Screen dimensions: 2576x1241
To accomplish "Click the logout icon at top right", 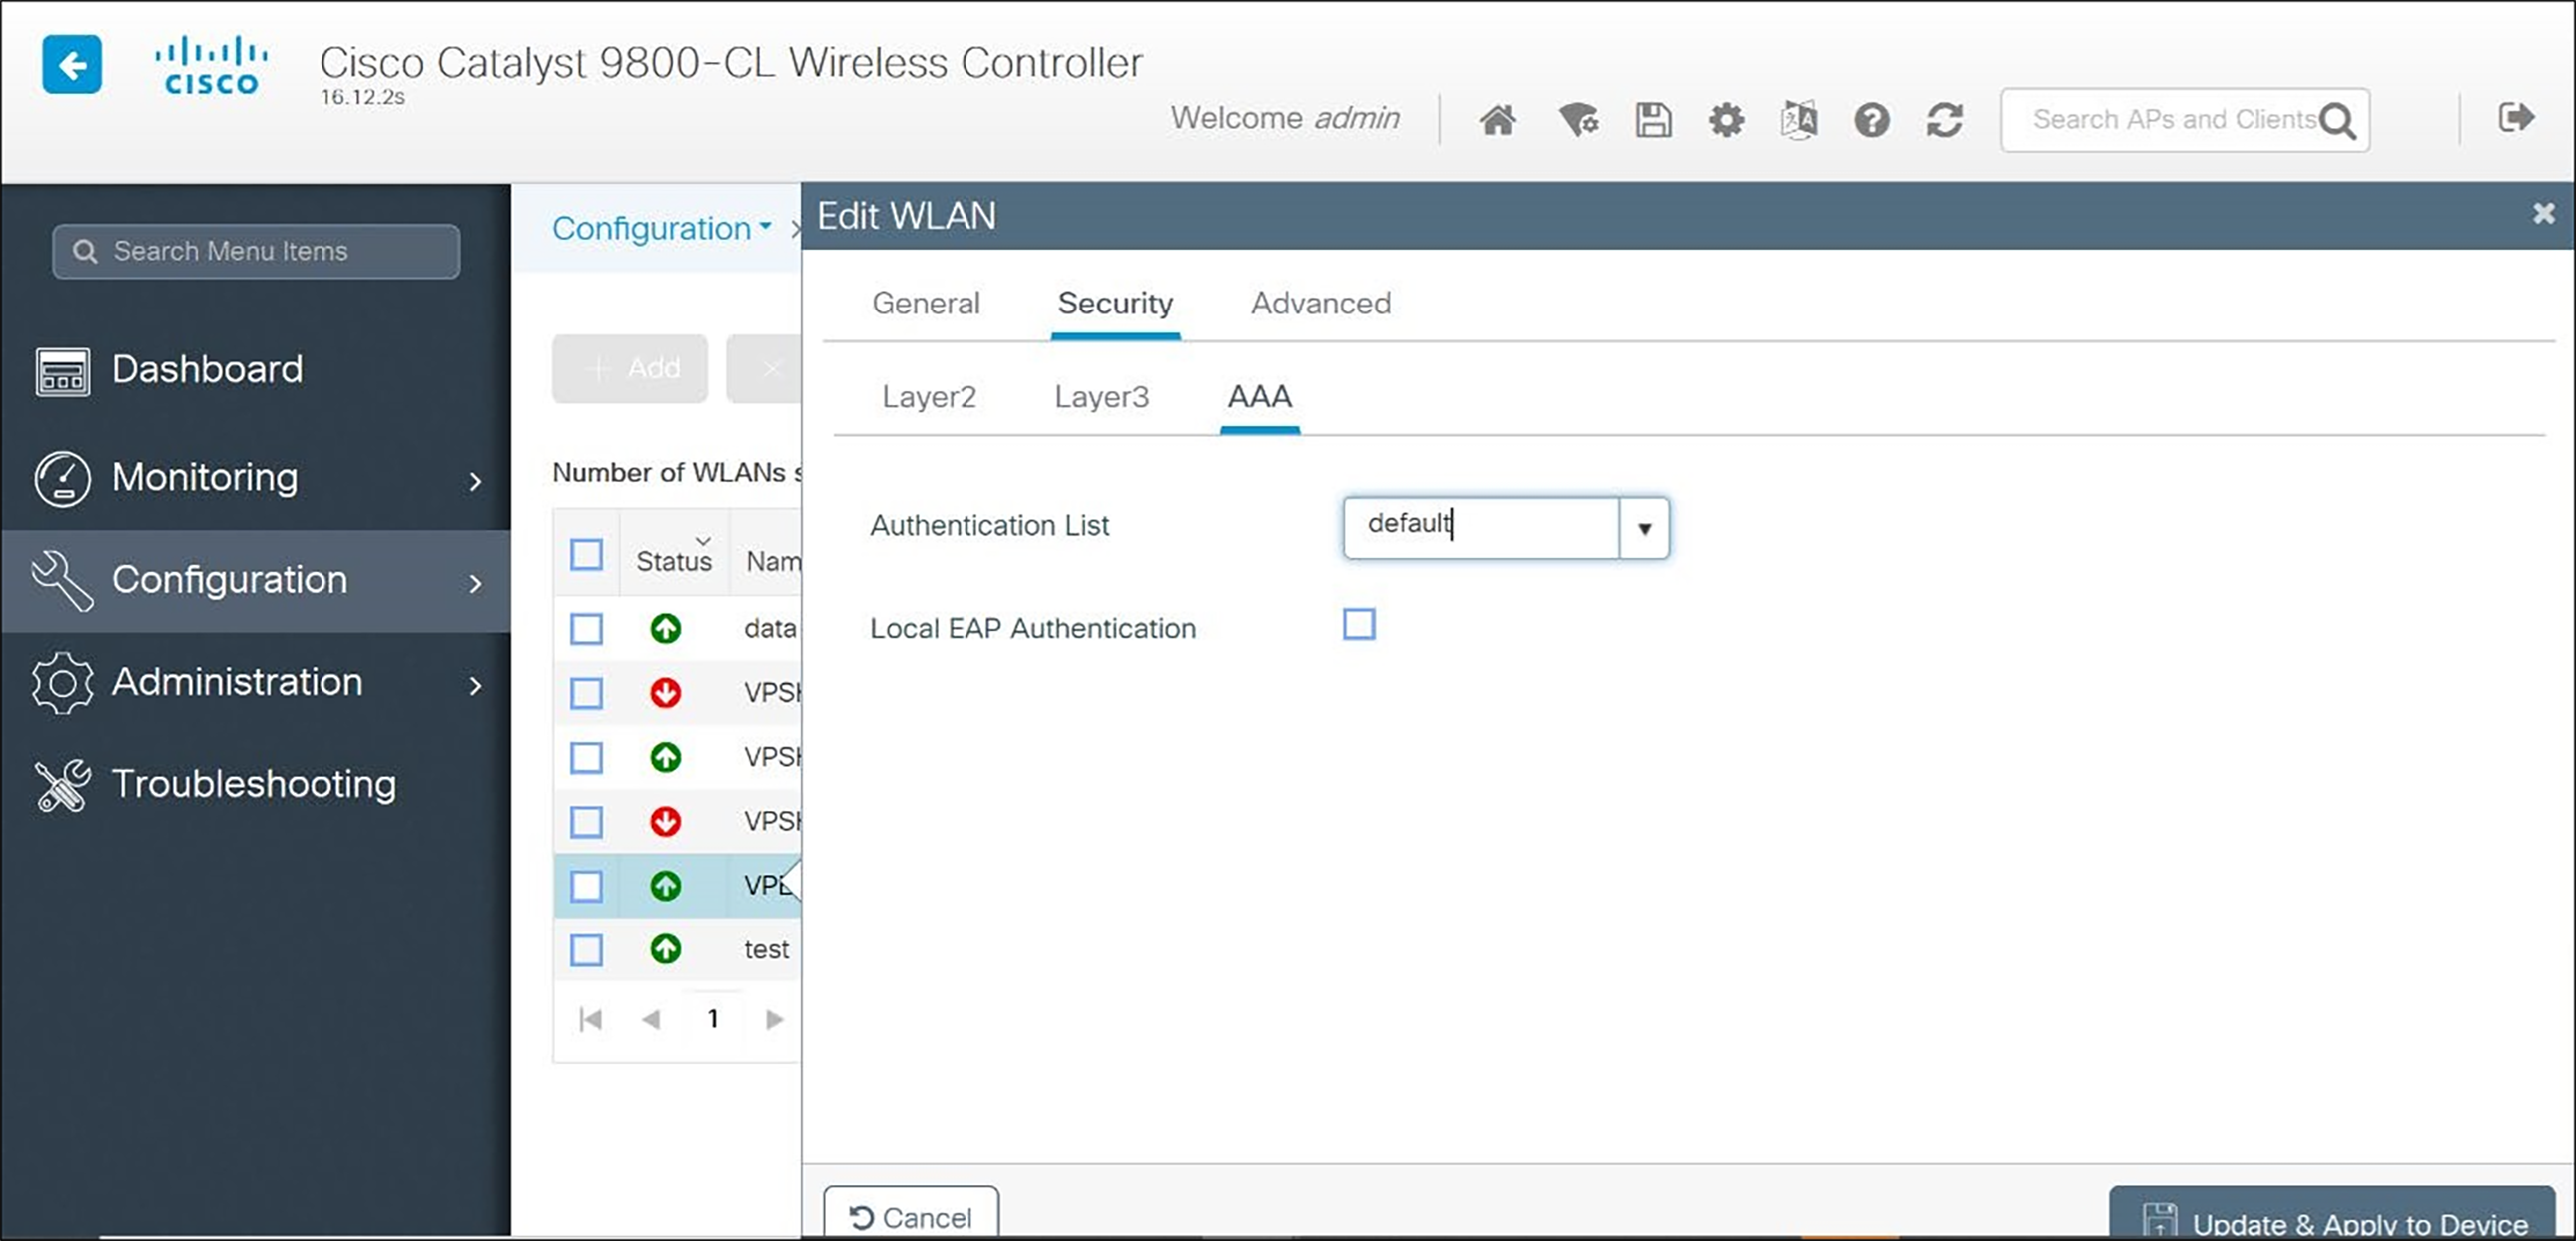I will pos(2515,116).
